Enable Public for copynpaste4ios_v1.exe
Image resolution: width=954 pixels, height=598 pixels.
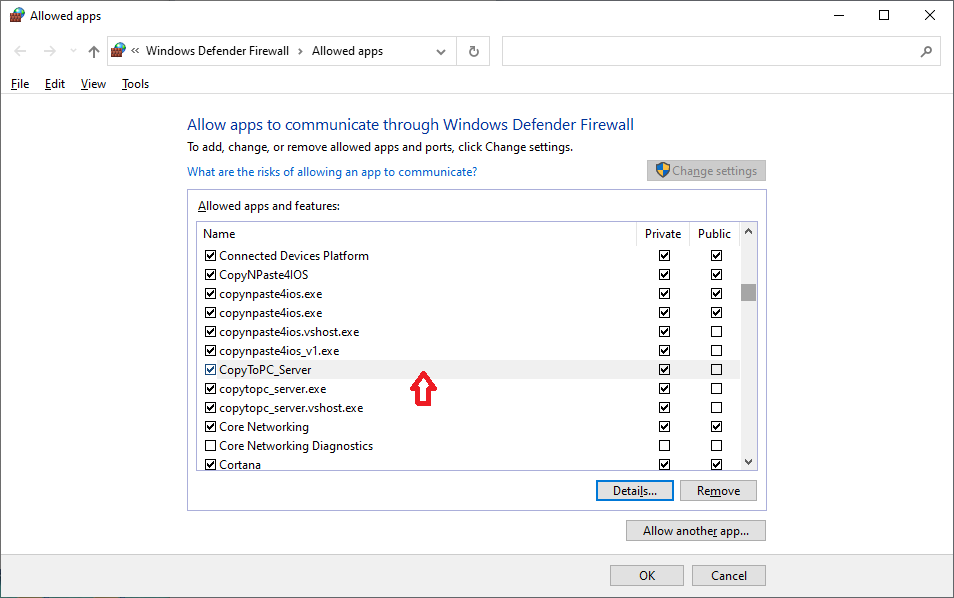(717, 350)
